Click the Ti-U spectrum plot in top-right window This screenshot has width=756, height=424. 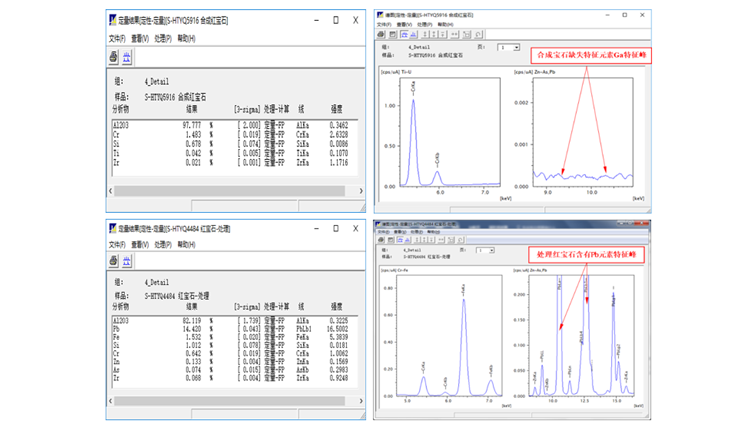447,135
